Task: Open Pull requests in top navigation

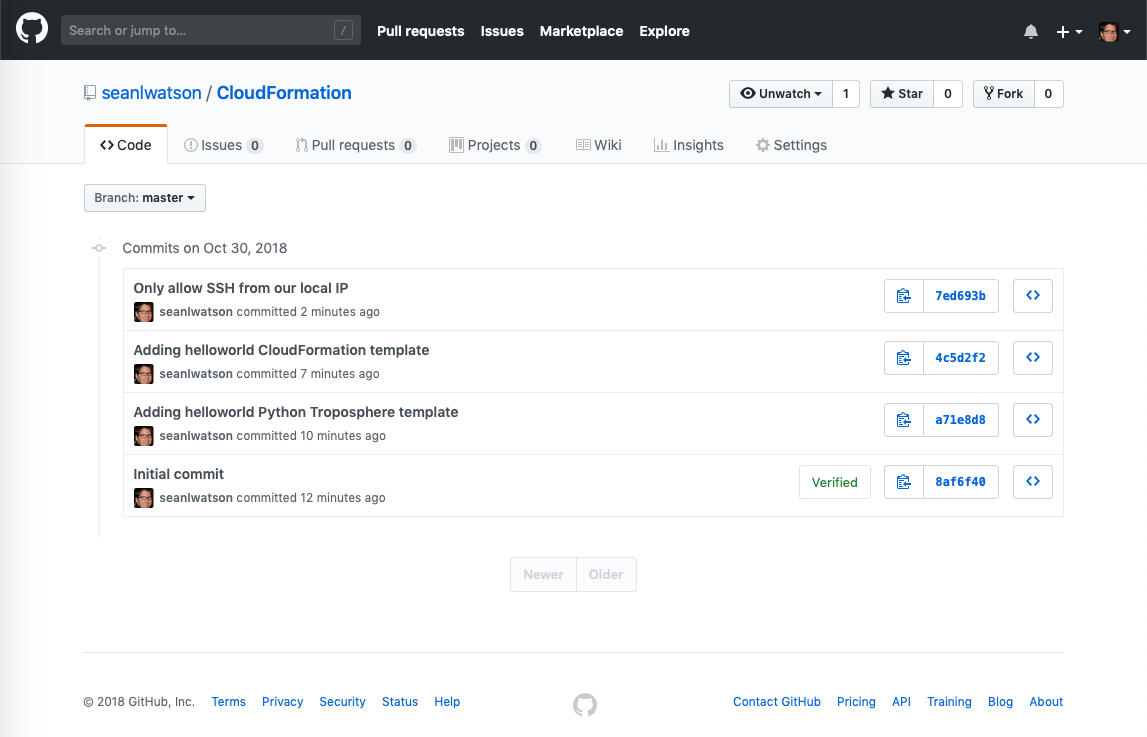Action: 421,31
